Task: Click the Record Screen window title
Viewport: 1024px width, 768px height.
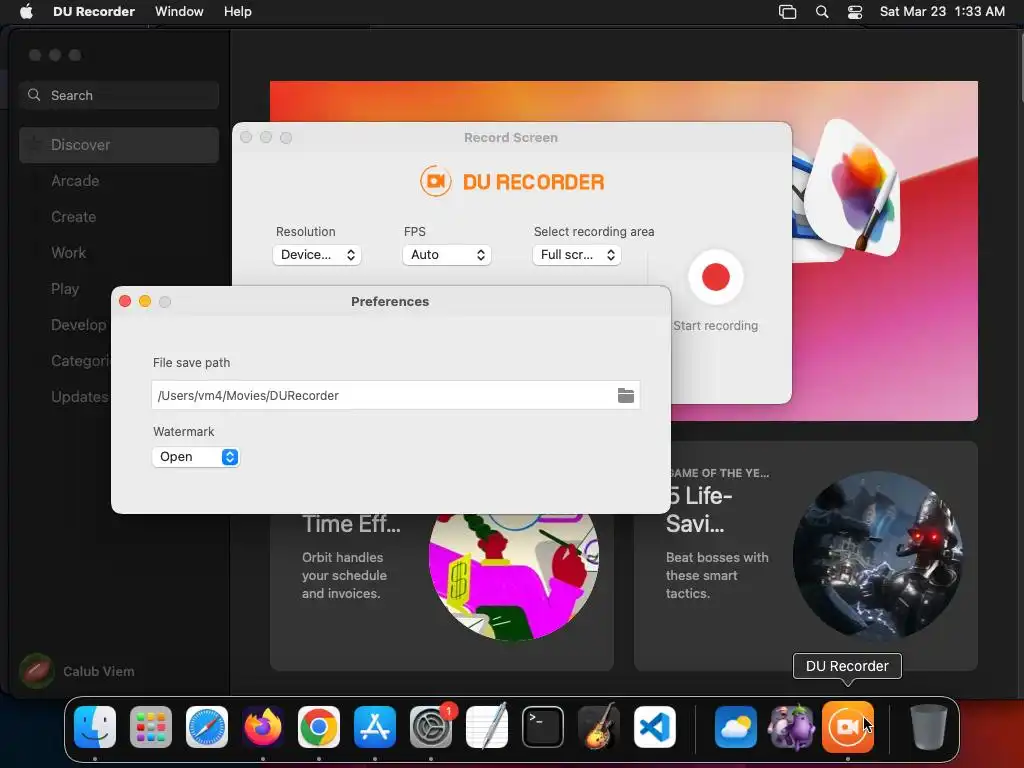Action: click(511, 138)
